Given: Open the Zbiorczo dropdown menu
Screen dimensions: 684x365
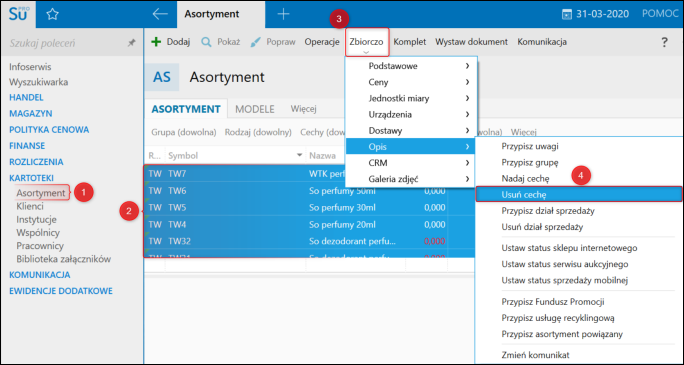Looking at the screenshot, I should tap(366, 42).
